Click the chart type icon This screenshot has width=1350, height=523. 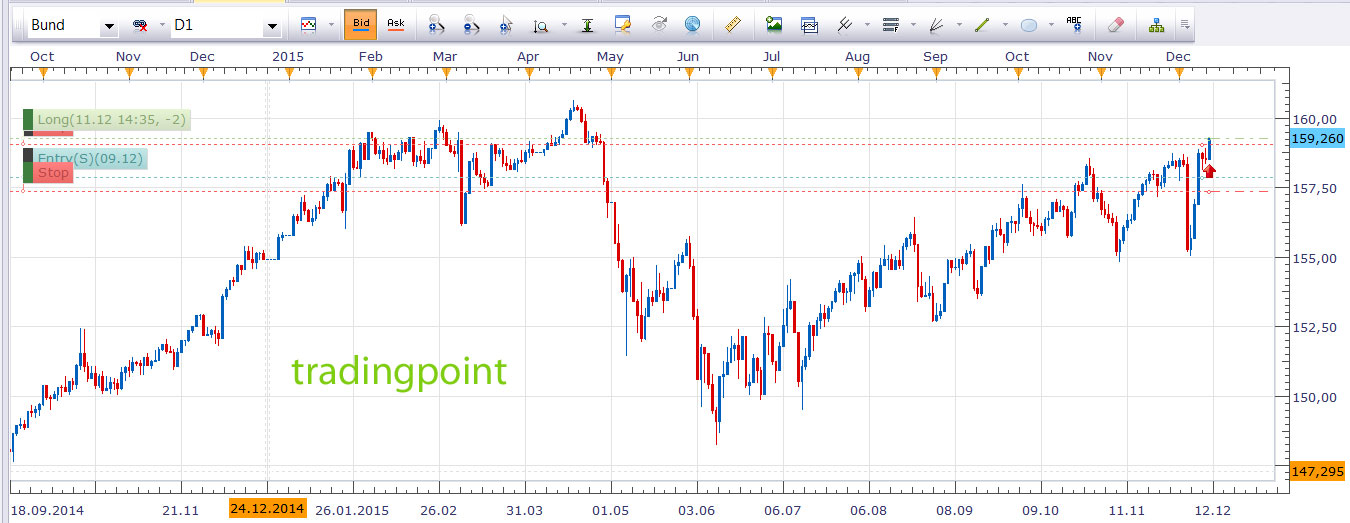(x=309, y=24)
